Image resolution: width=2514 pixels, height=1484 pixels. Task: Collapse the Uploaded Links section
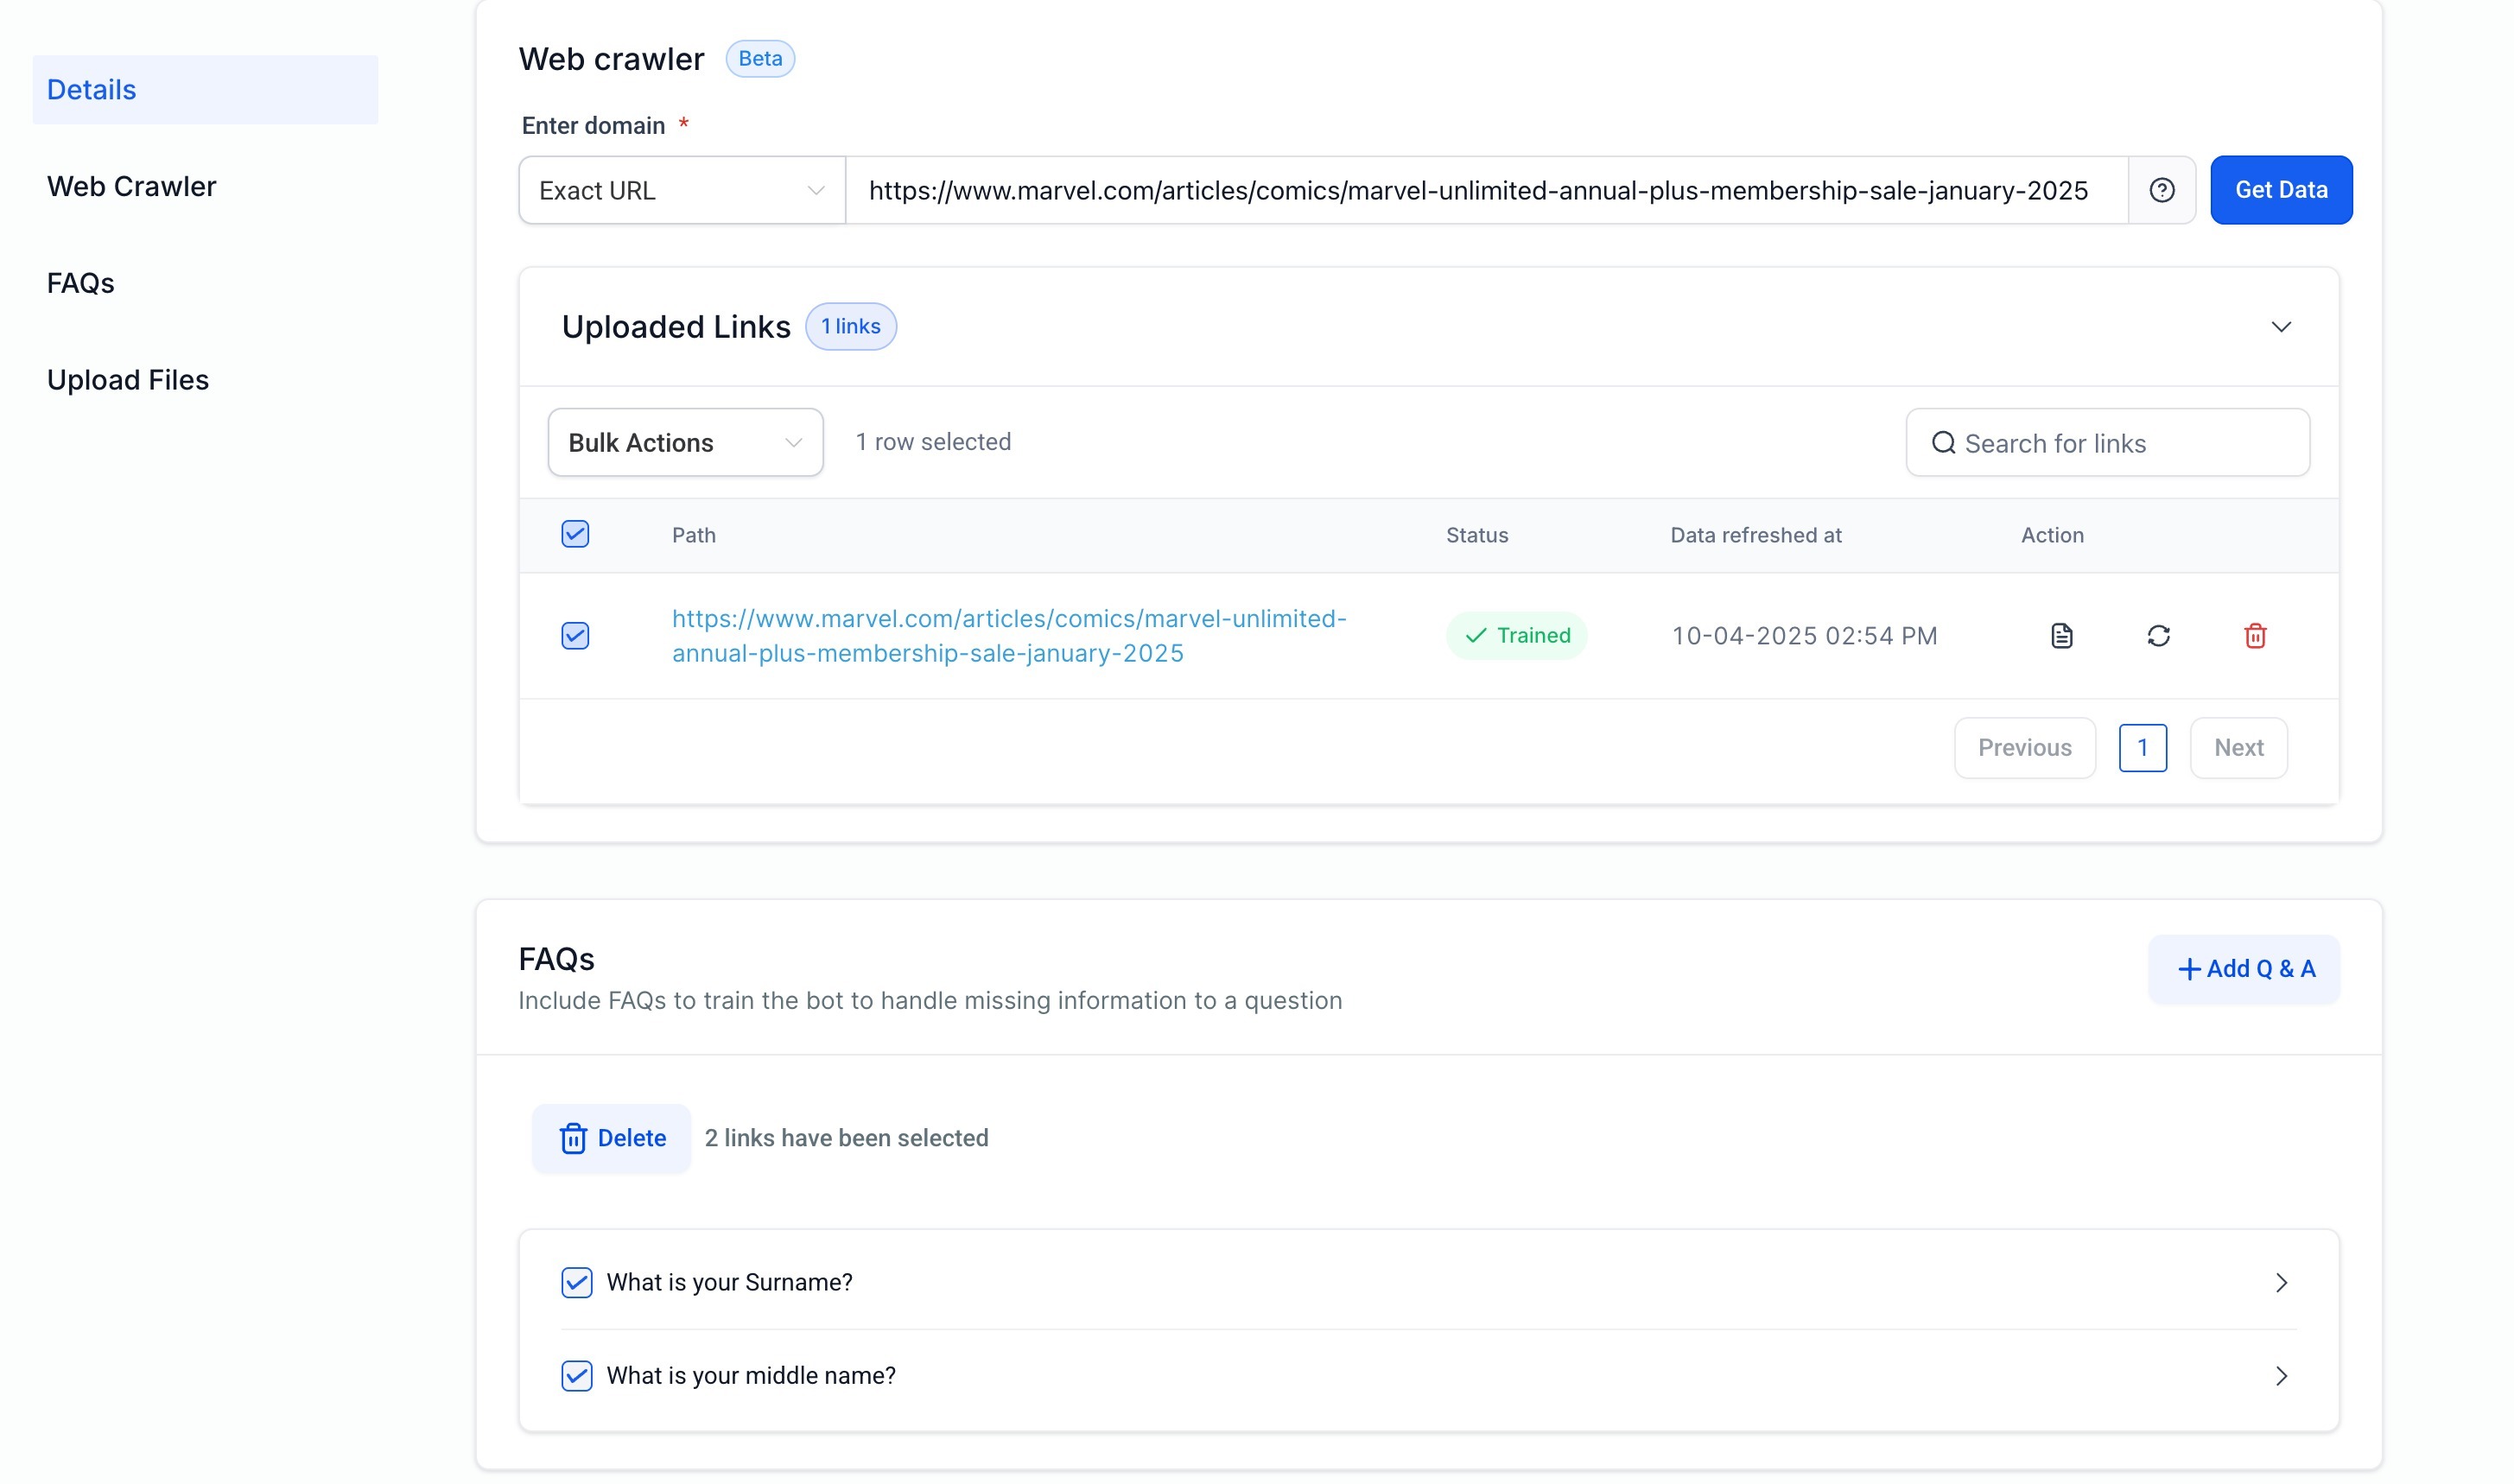coord(2280,327)
